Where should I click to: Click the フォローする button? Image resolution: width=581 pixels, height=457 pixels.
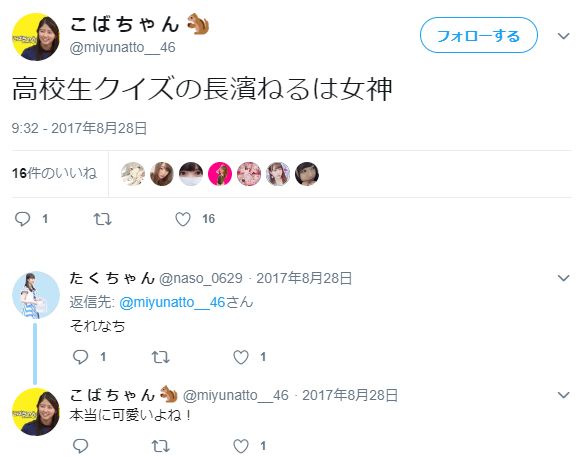[x=478, y=35]
